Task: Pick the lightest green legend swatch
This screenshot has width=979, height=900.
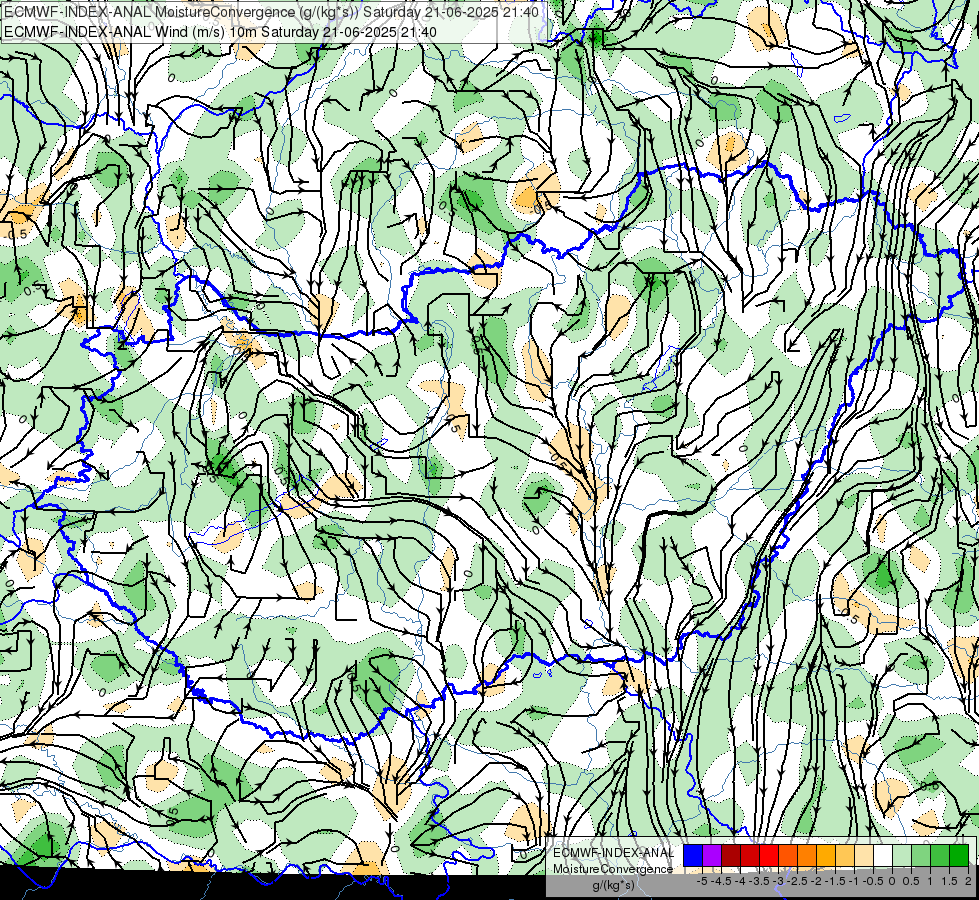Action: click(902, 855)
